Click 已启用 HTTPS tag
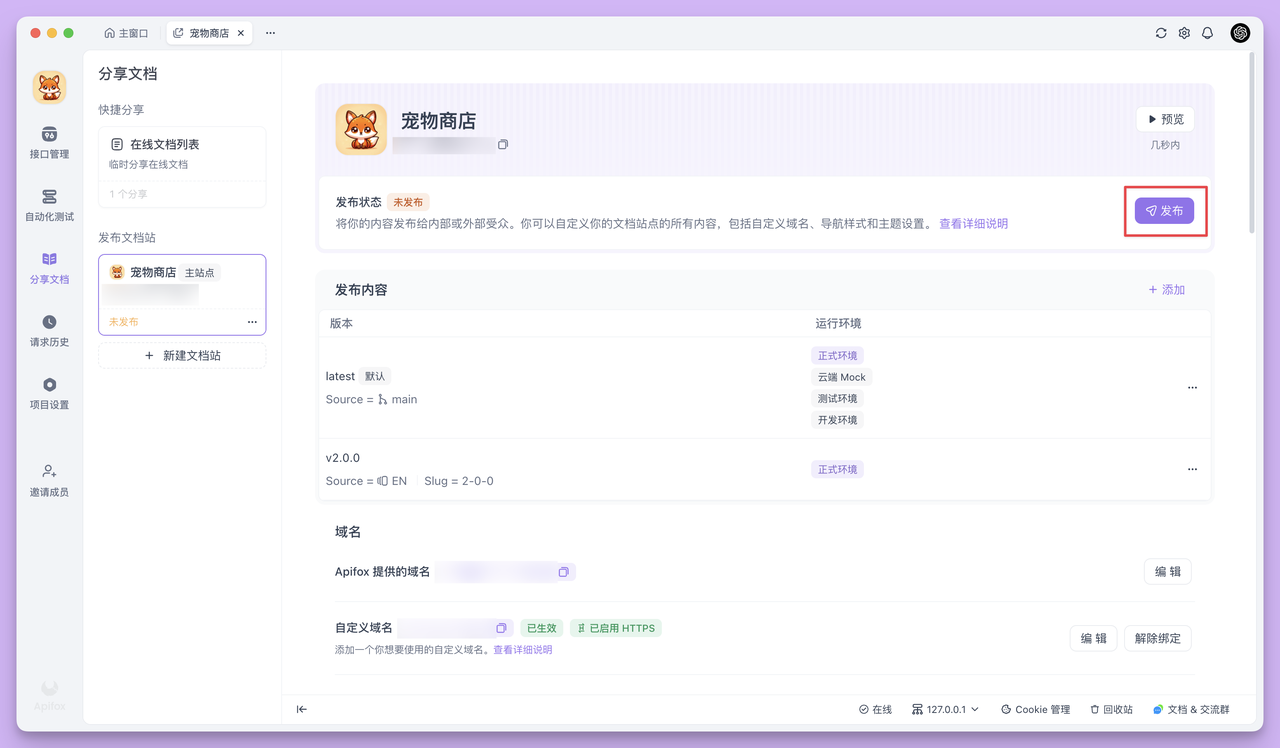Screen dimensions: 1280x748 pyautogui.click(x=616, y=628)
